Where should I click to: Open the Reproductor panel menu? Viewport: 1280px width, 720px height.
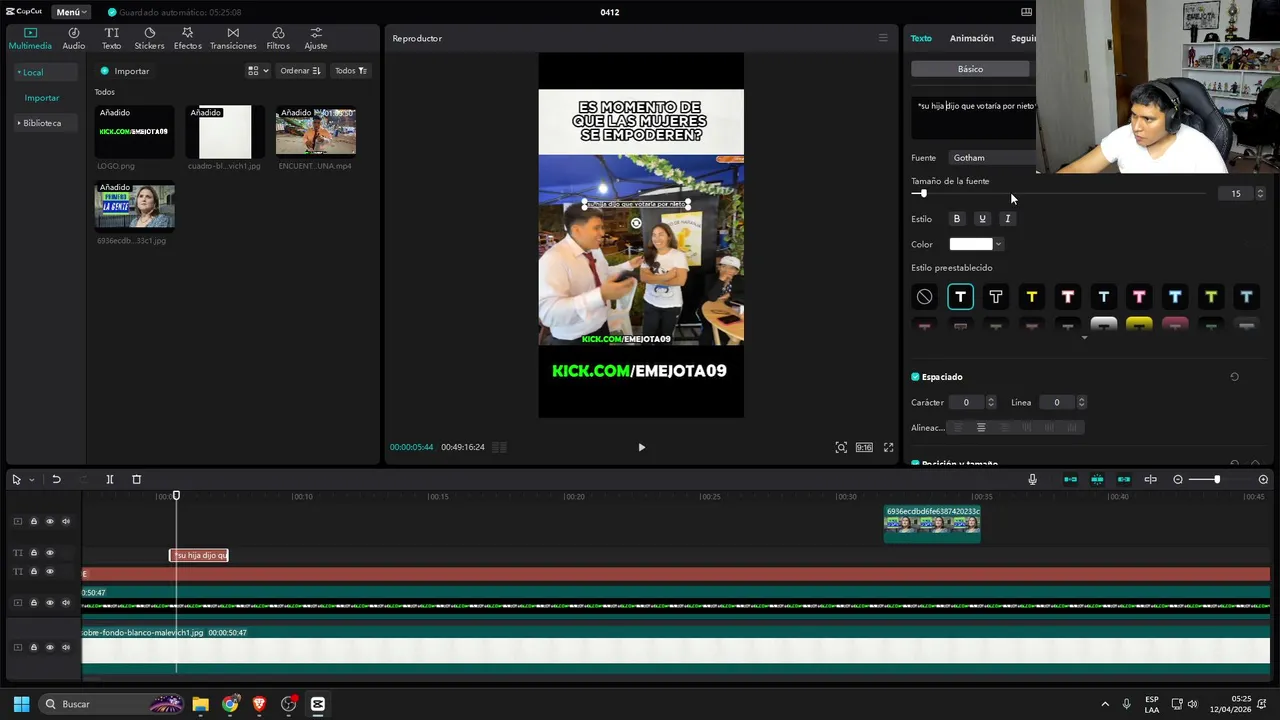pos(883,38)
